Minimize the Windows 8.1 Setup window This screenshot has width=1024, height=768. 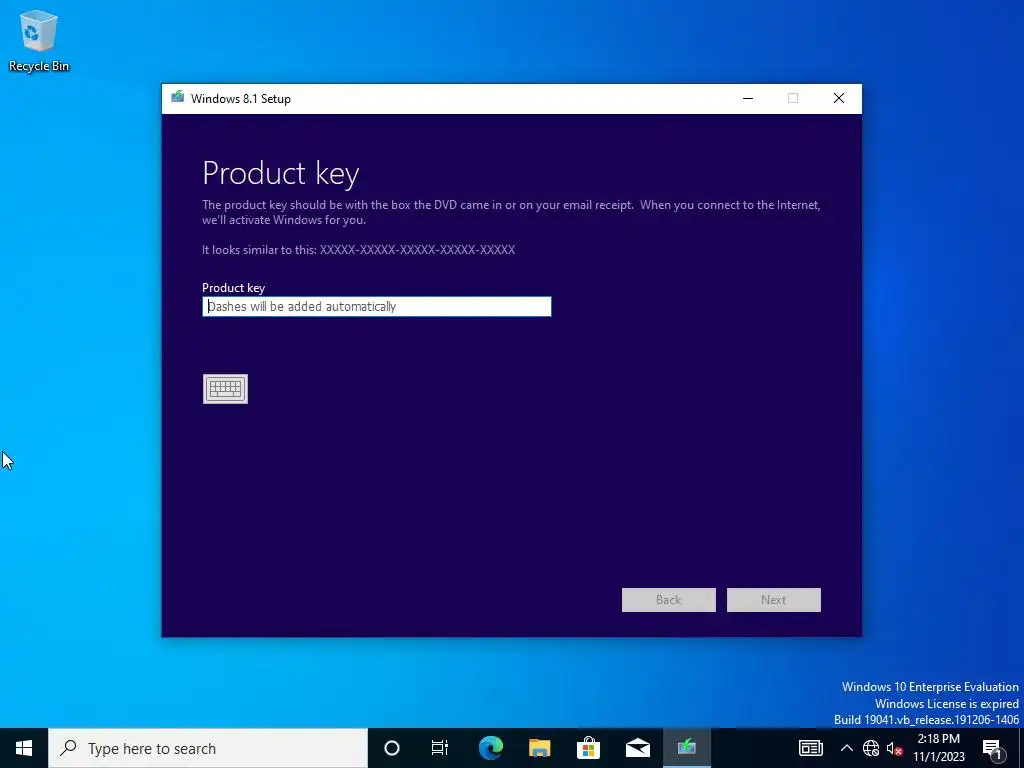(748, 98)
